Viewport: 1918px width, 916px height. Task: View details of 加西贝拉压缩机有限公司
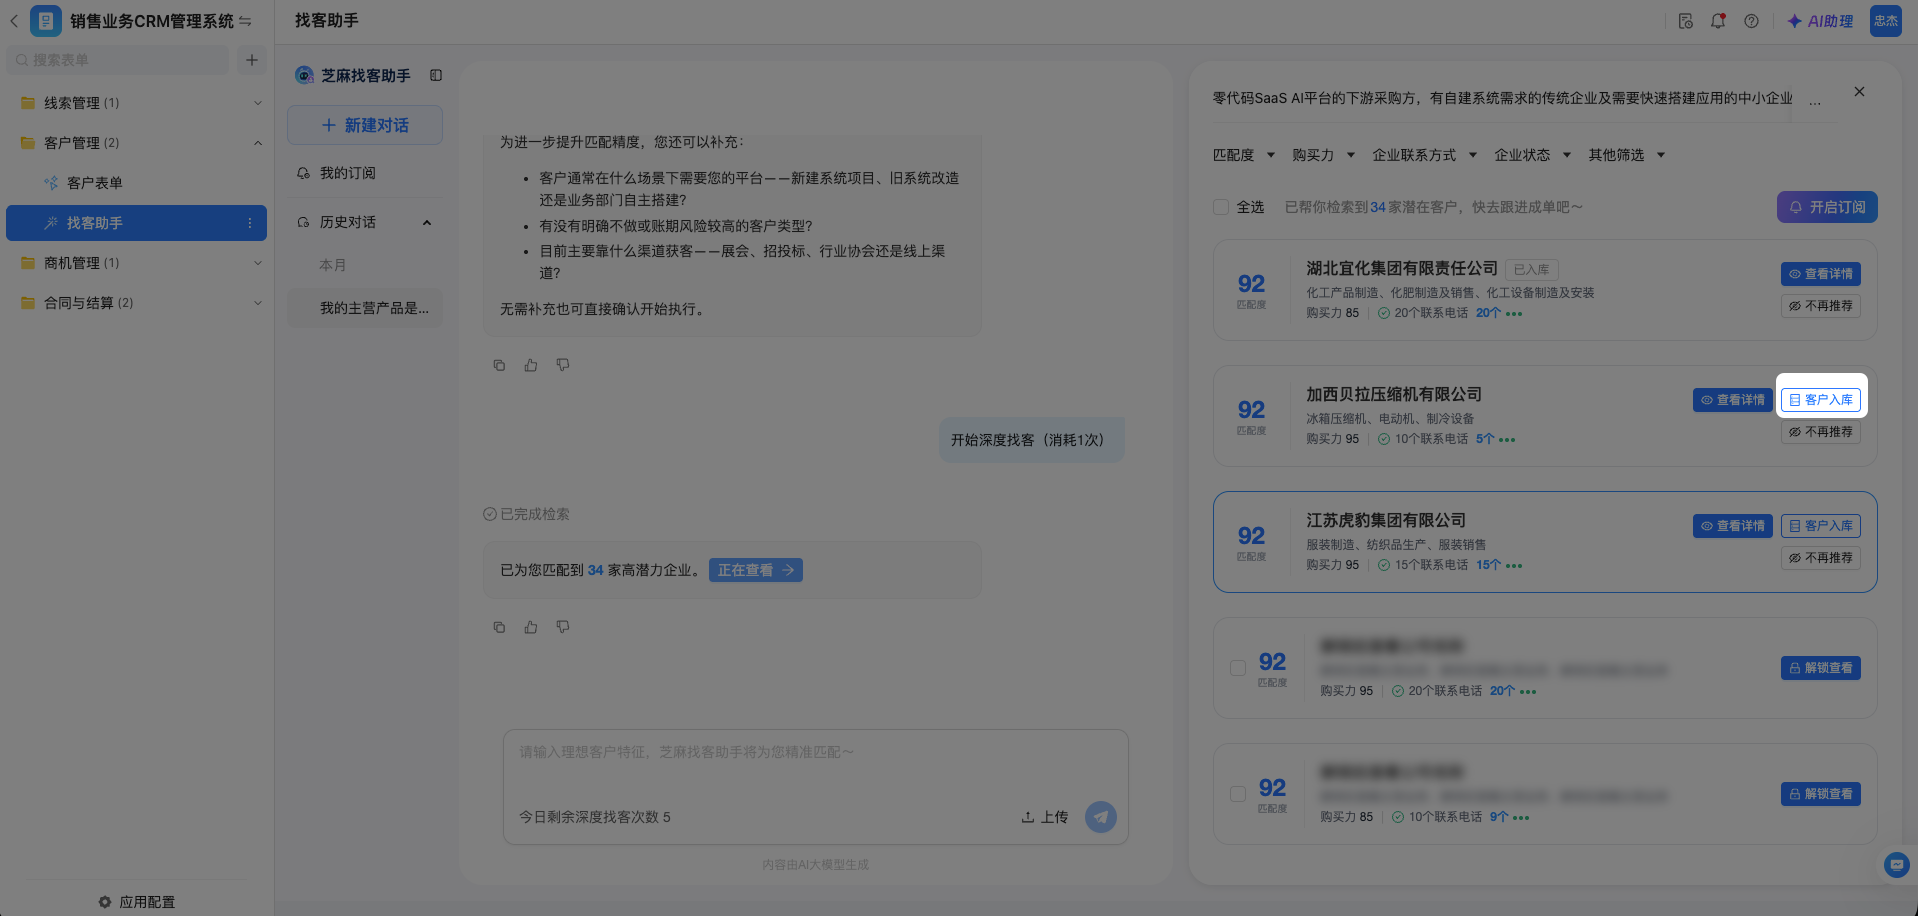point(1732,400)
